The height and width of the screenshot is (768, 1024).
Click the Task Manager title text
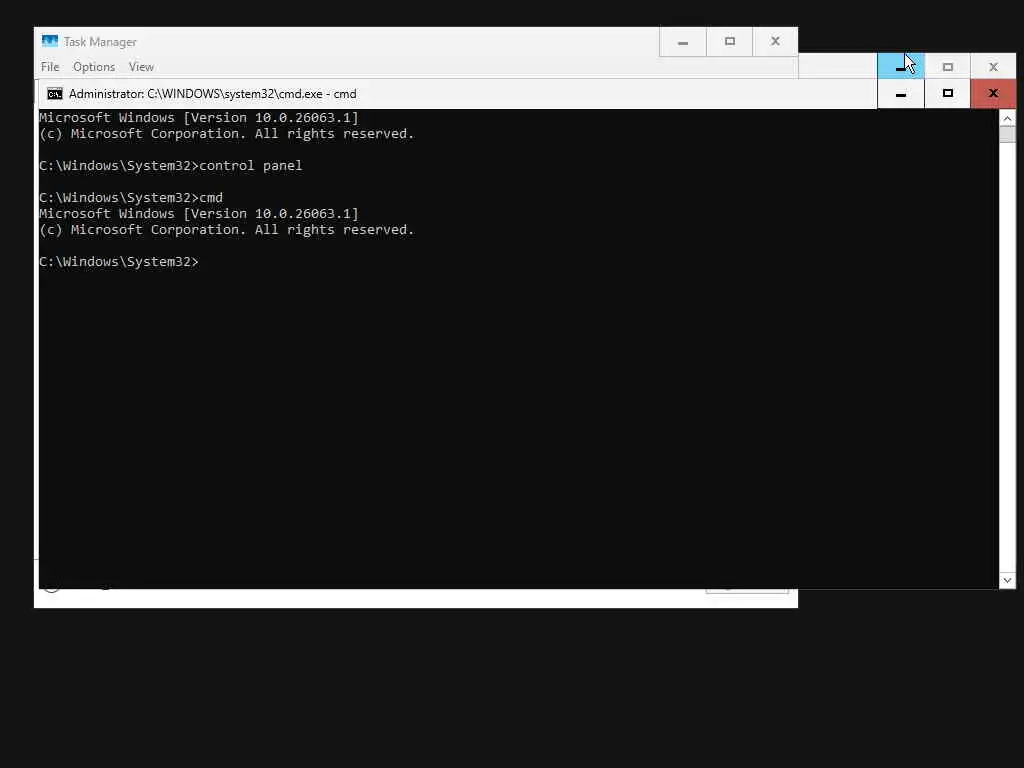point(100,42)
